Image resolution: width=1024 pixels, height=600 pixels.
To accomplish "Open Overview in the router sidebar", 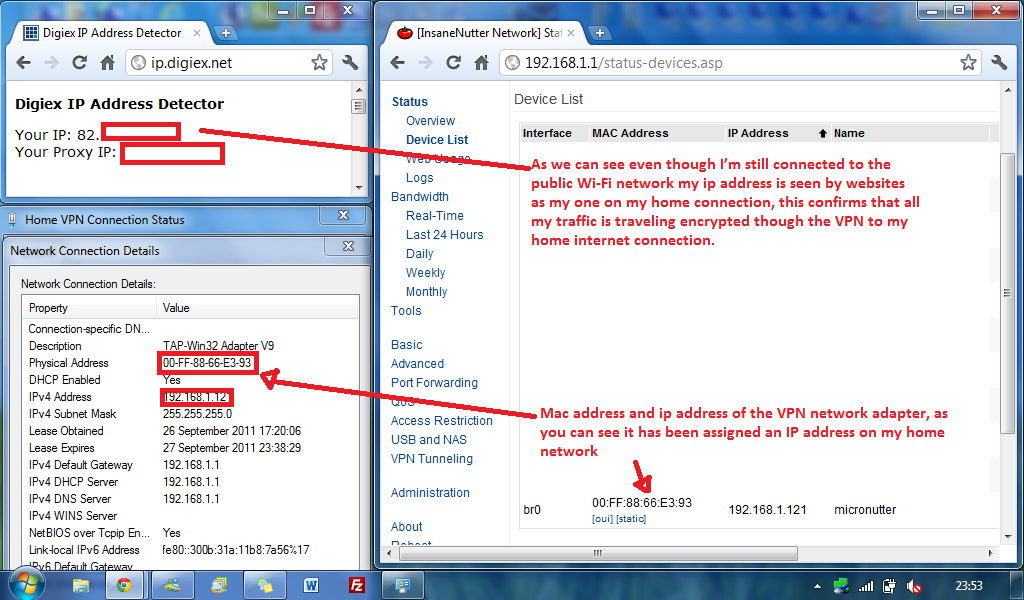I will tap(430, 121).
